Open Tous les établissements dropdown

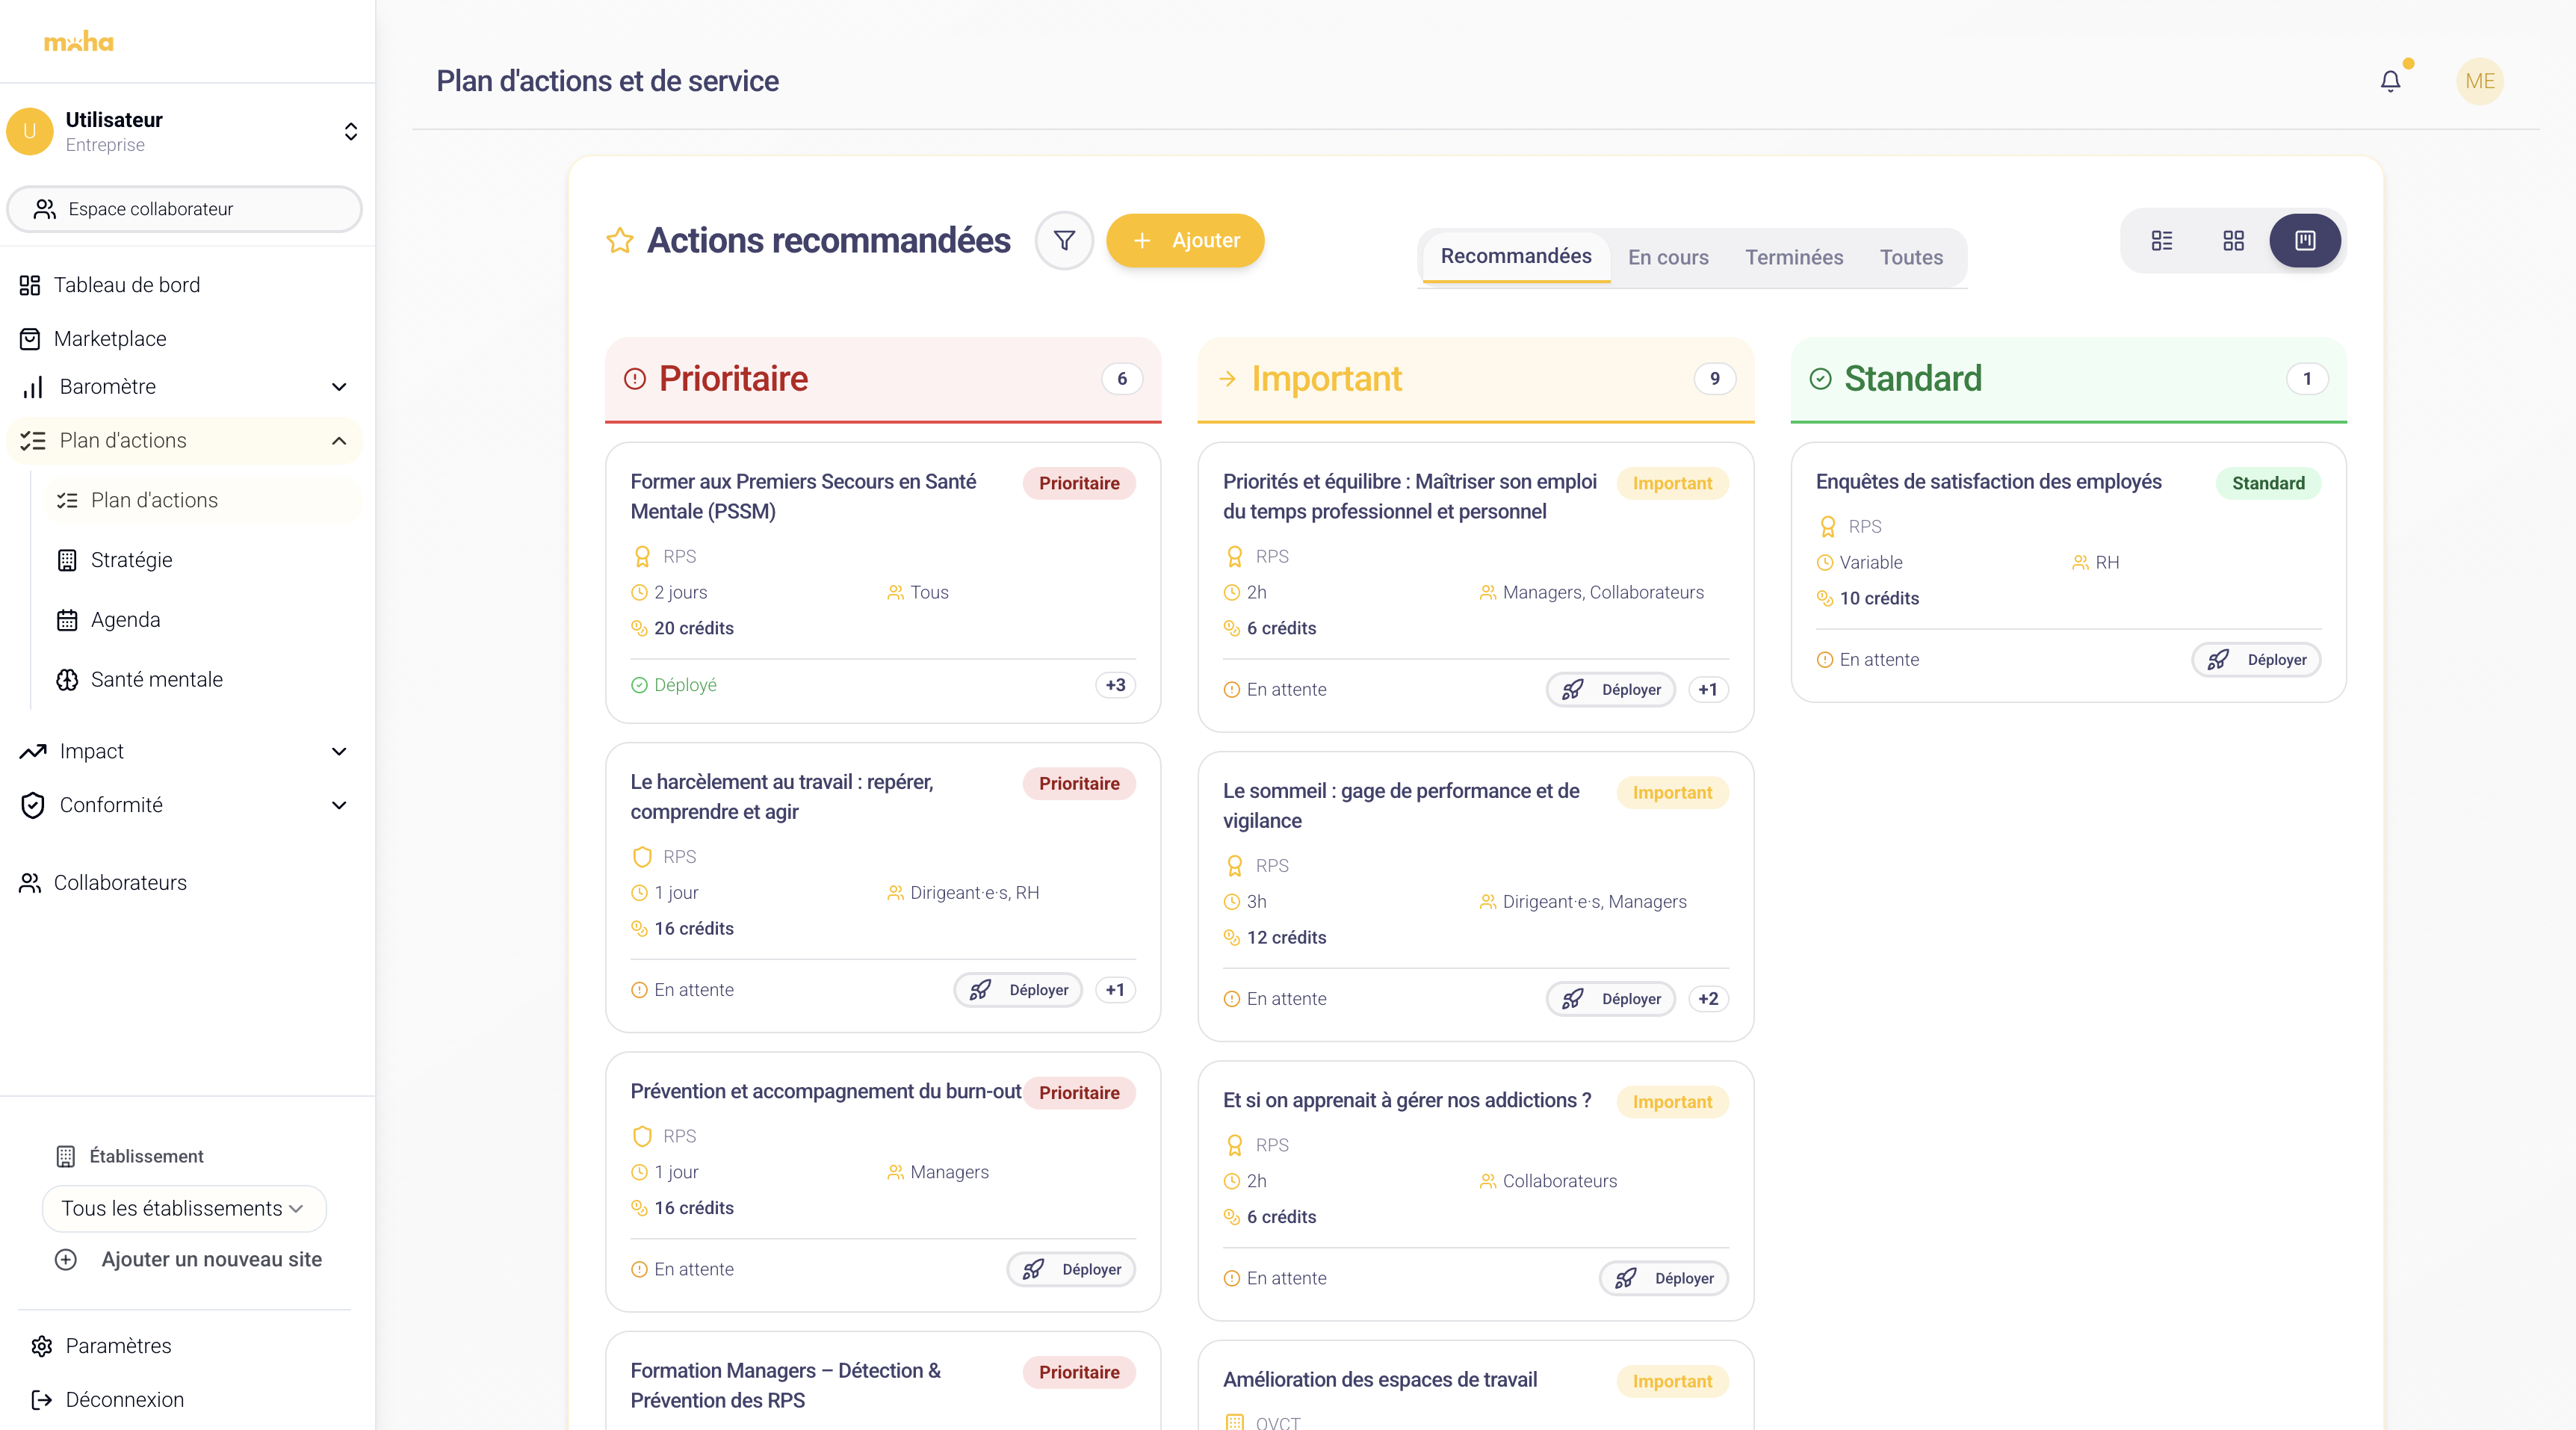pyautogui.click(x=184, y=1209)
